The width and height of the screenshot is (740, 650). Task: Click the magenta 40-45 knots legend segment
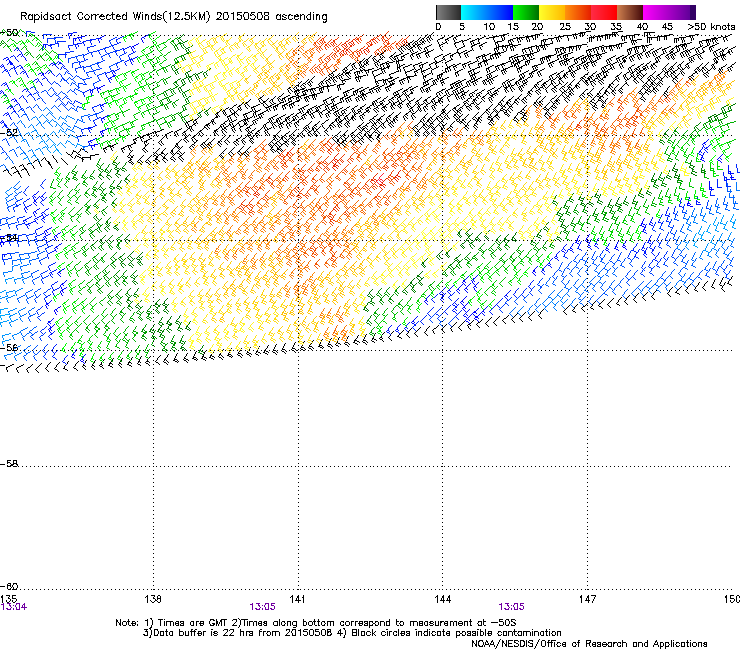tap(656, 12)
